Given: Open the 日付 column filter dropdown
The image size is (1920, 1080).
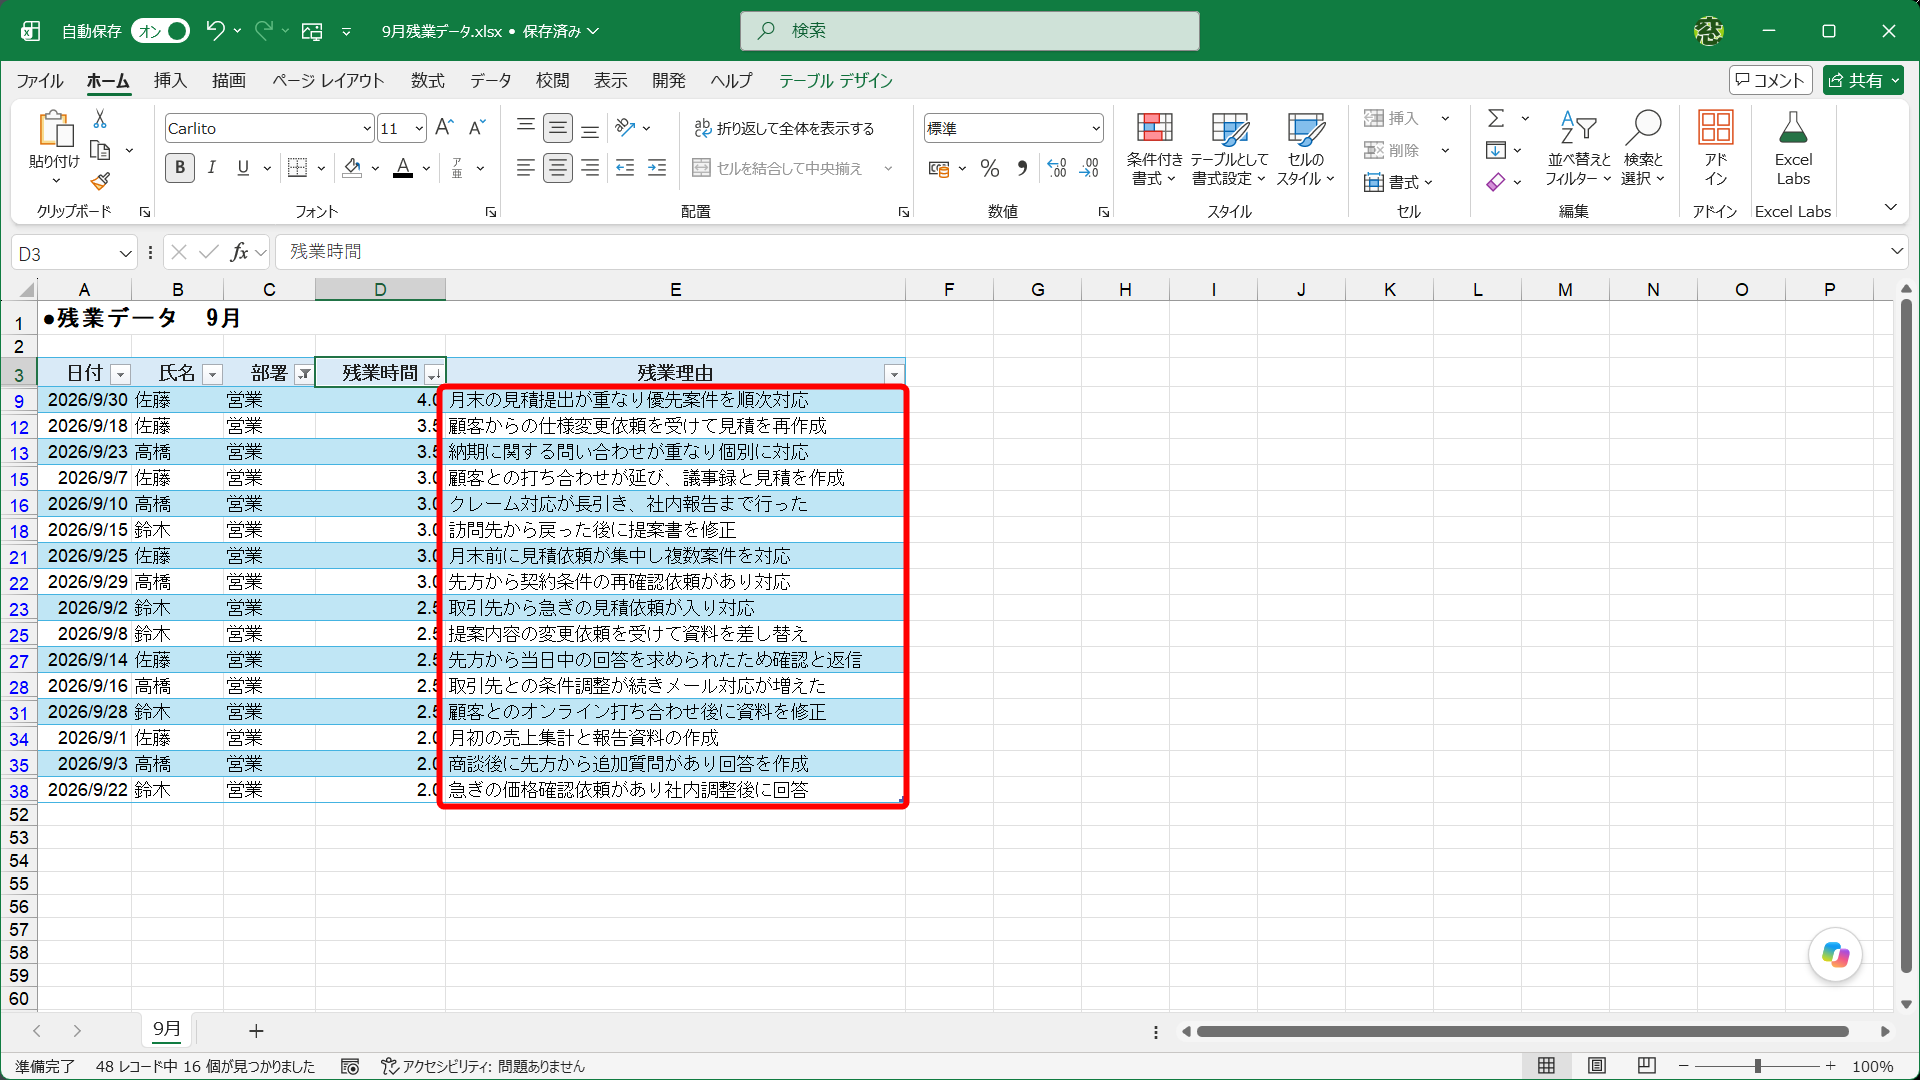Looking at the screenshot, I should point(120,374).
